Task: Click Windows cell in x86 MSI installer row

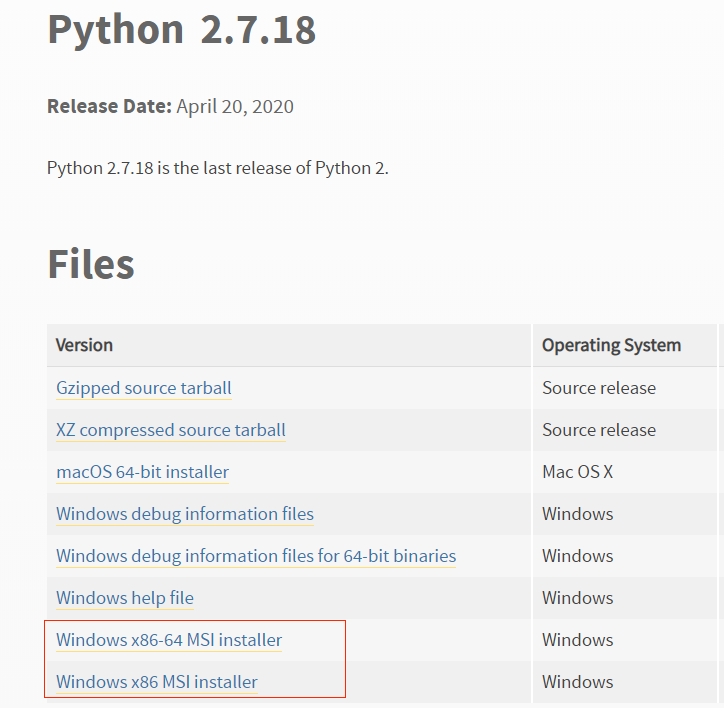Action: (x=577, y=682)
